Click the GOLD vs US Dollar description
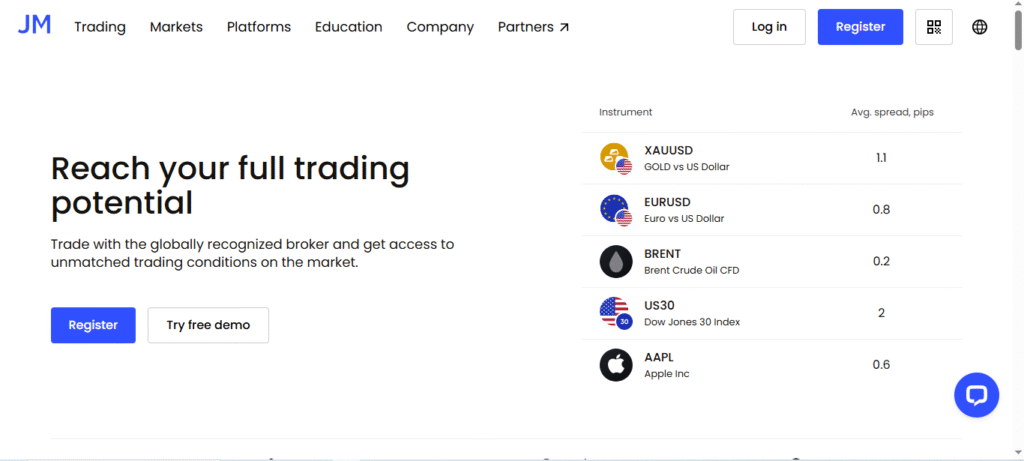The image size is (1024, 461). tap(686, 167)
